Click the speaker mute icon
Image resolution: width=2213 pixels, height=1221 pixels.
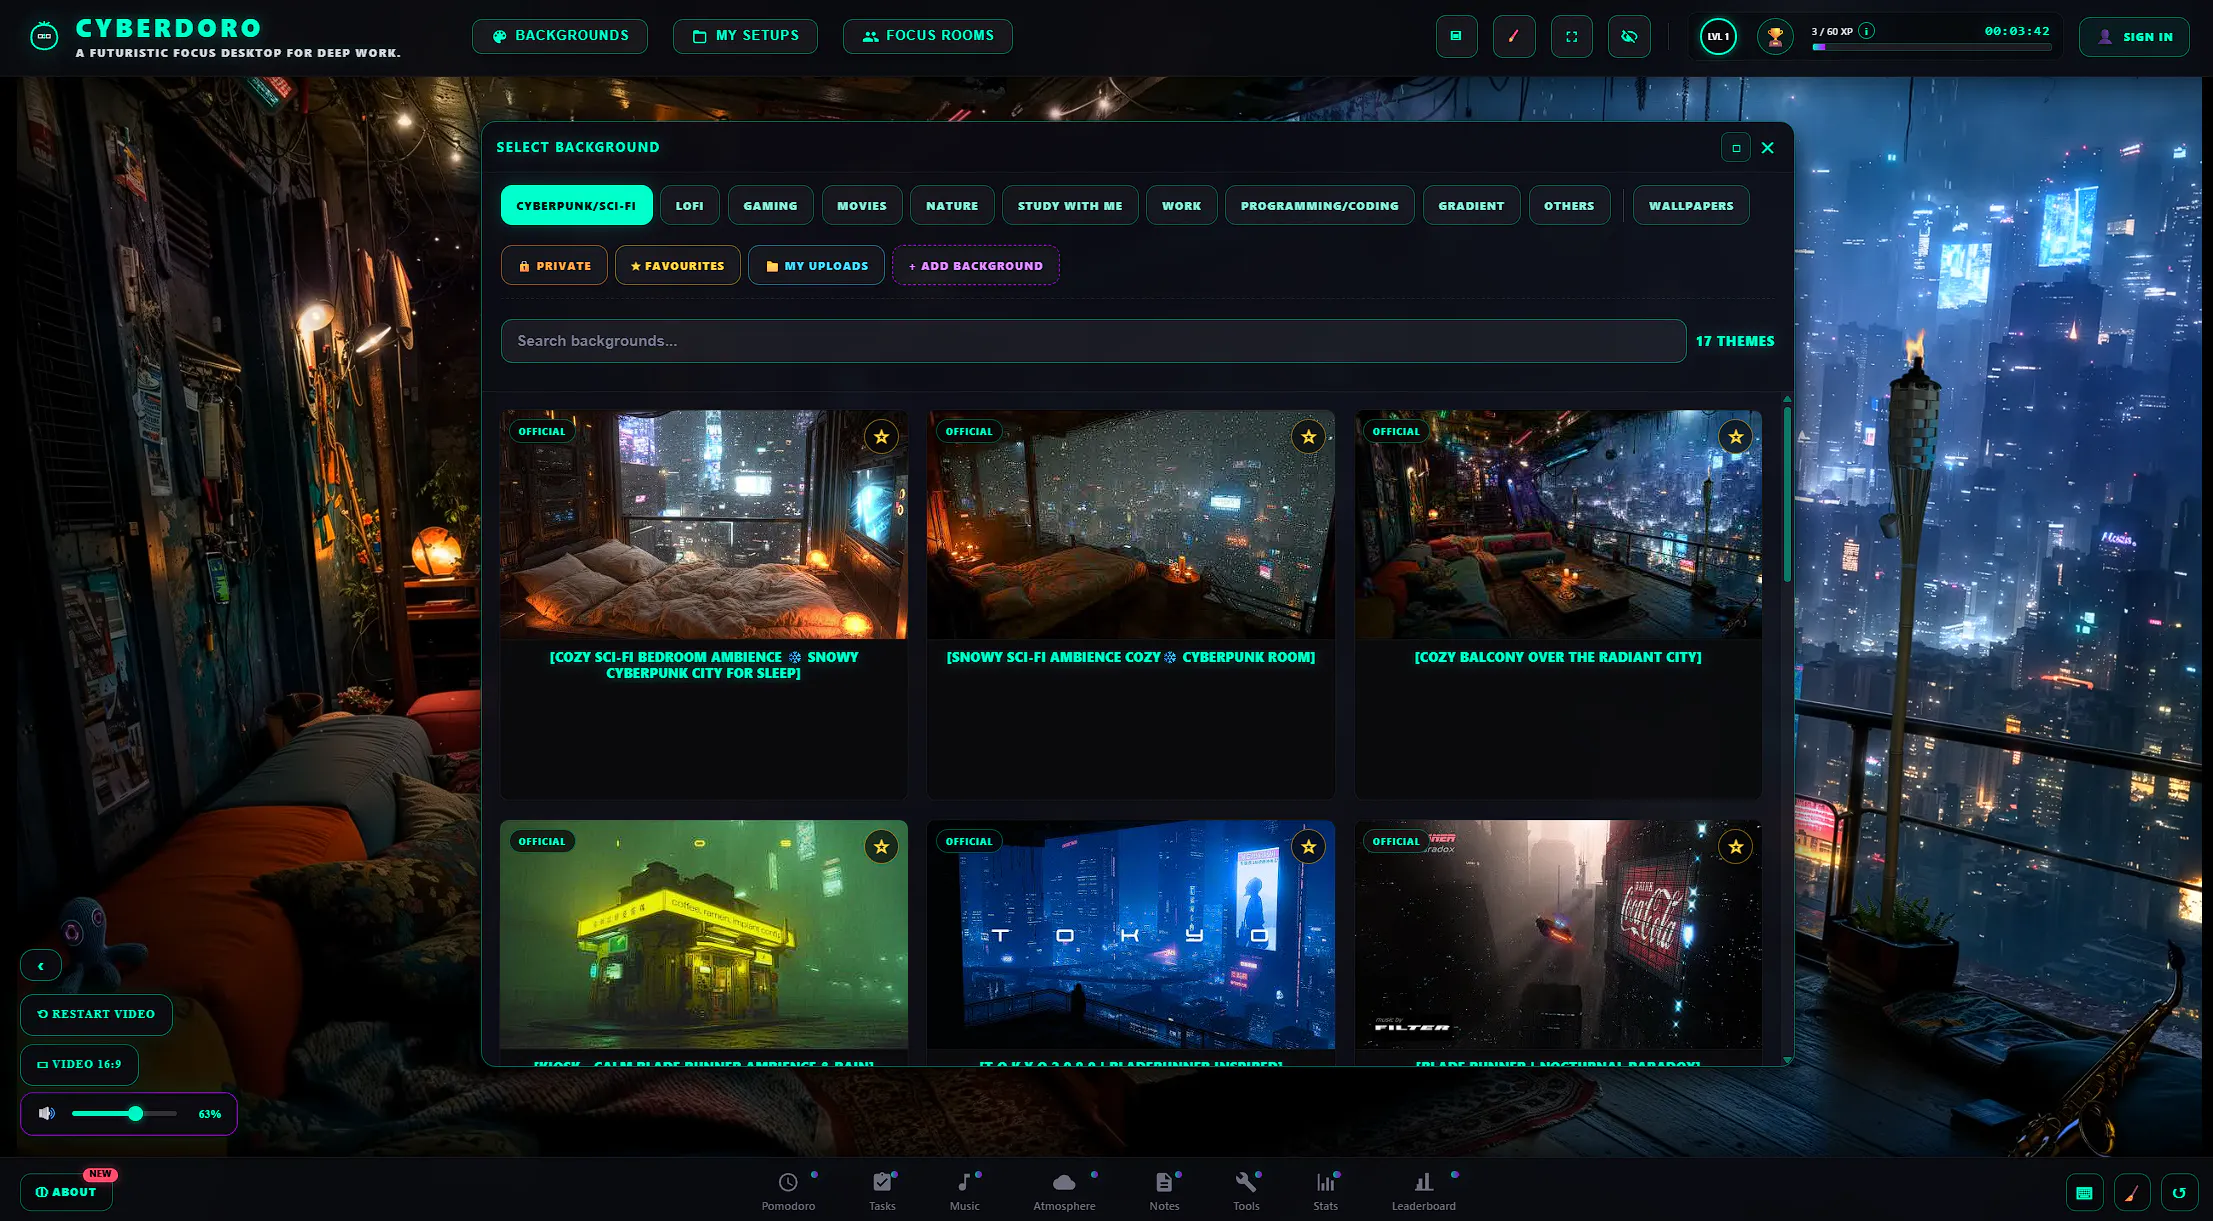(x=46, y=1113)
